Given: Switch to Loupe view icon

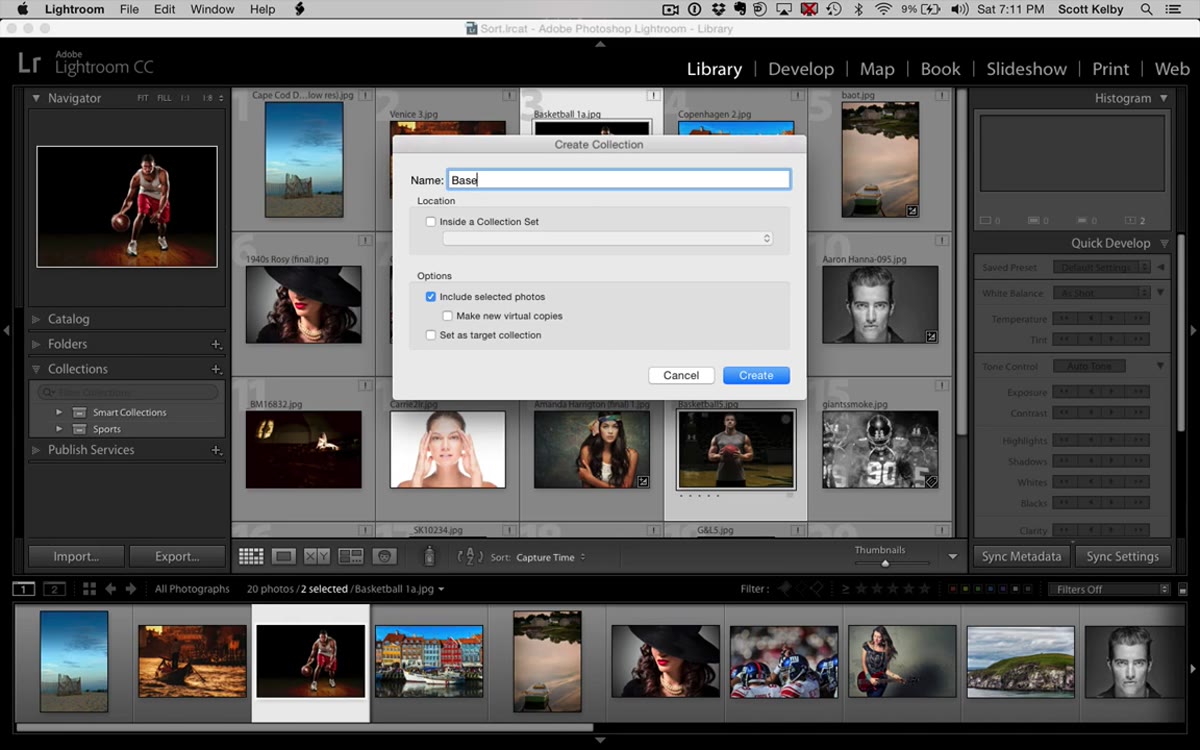Looking at the screenshot, I should pos(284,556).
